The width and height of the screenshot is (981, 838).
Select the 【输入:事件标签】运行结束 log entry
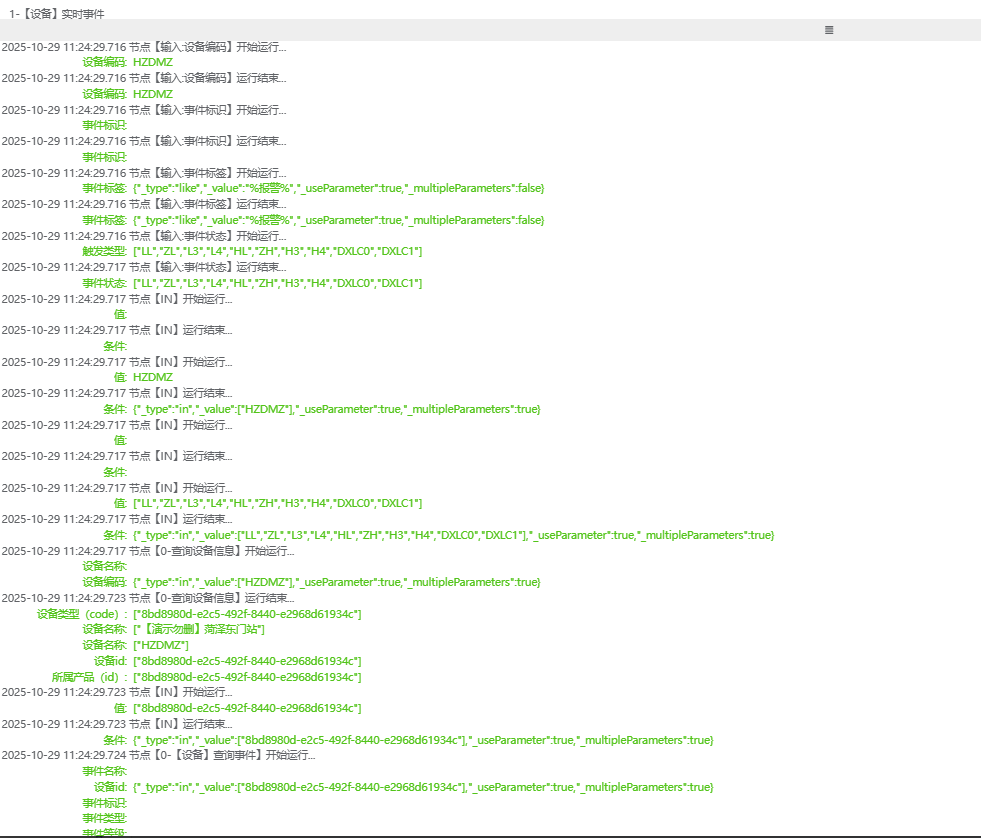point(144,204)
